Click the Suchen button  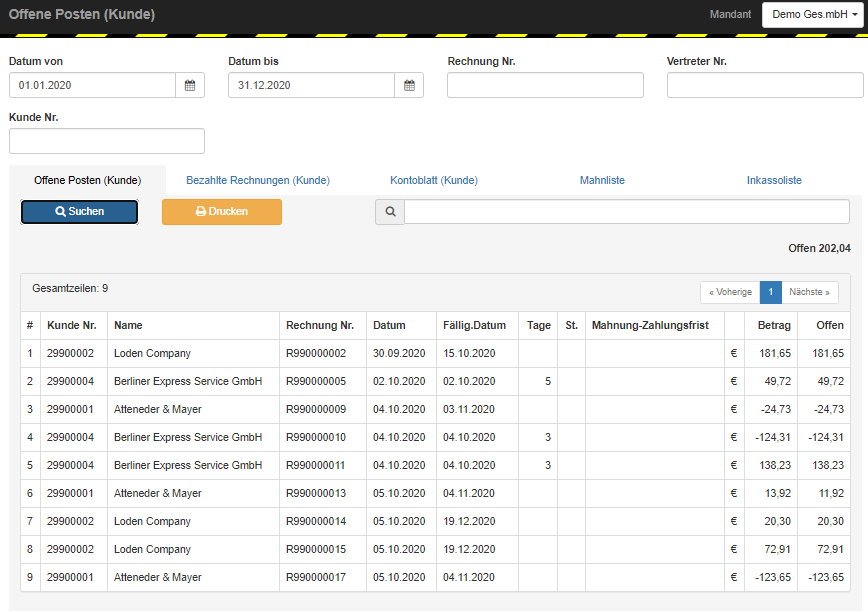tap(79, 212)
